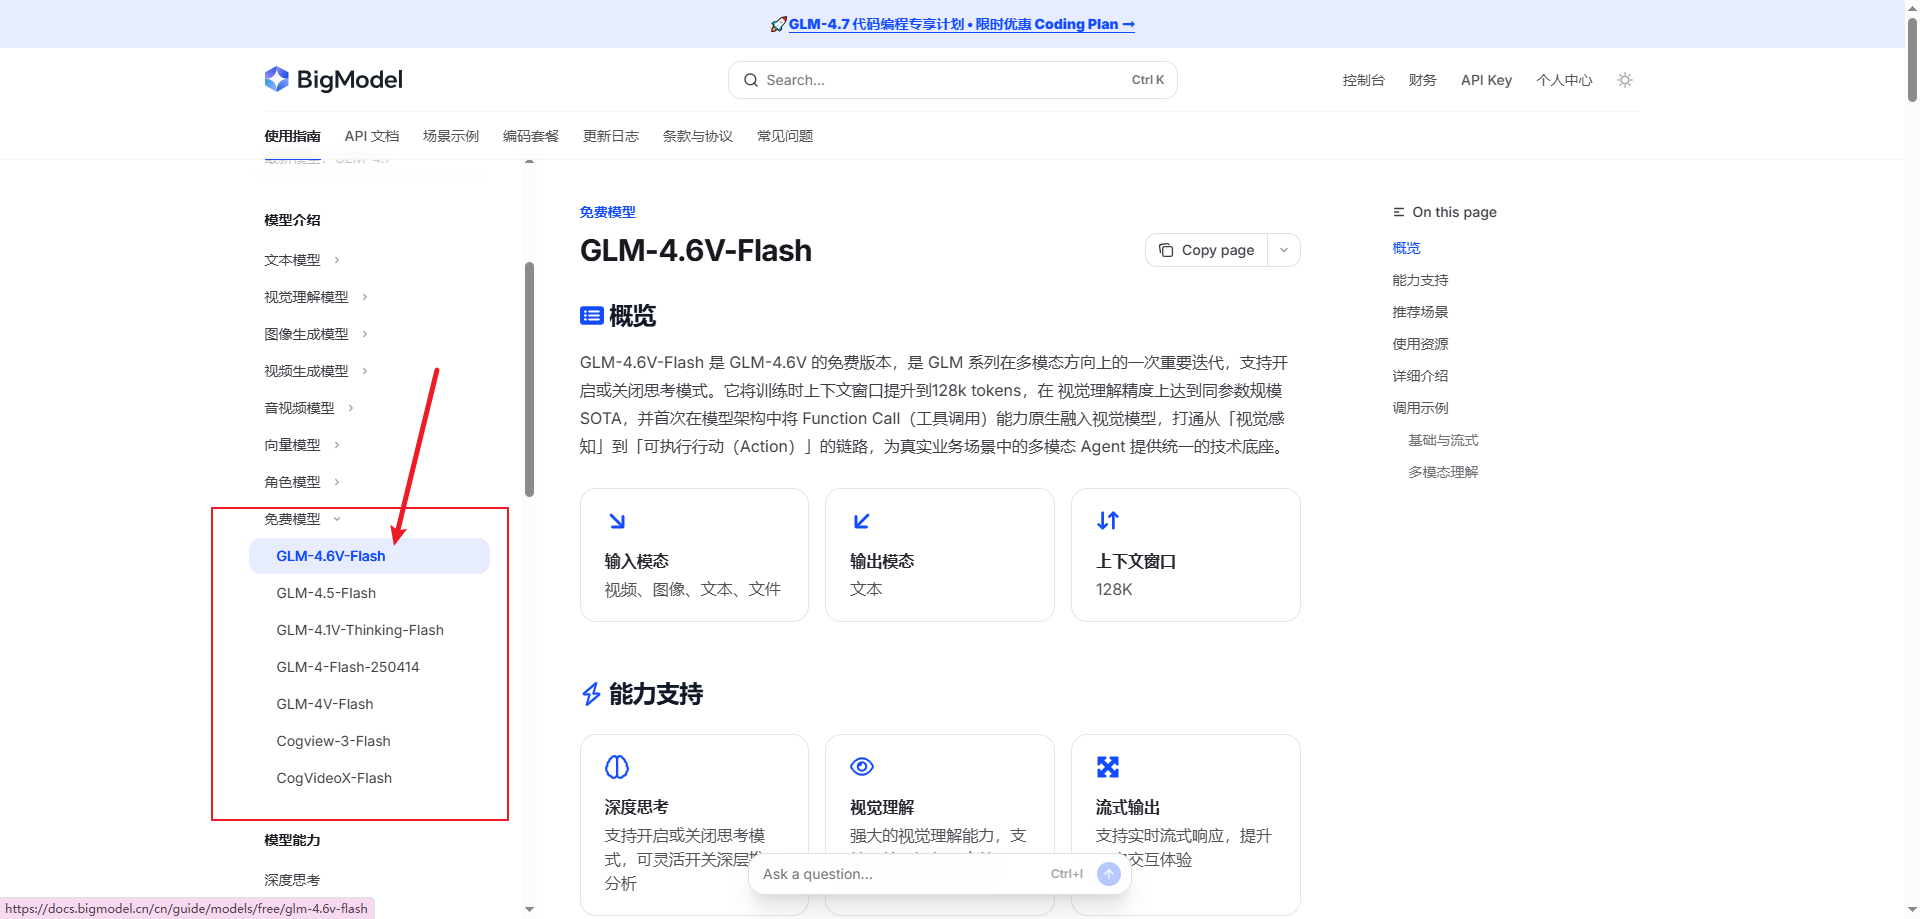Select GLM-4.6V-Flash in sidebar

(369, 556)
